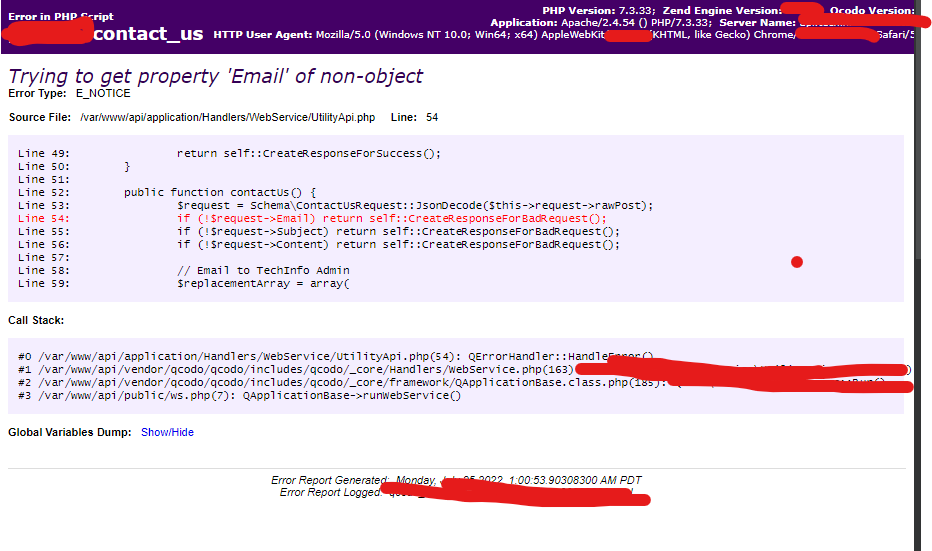Click code Line 49 with CreateResponseForSuccess
The height and width of the screenshot is (551, 932).
pyautogui.click(x=229, y=153)
